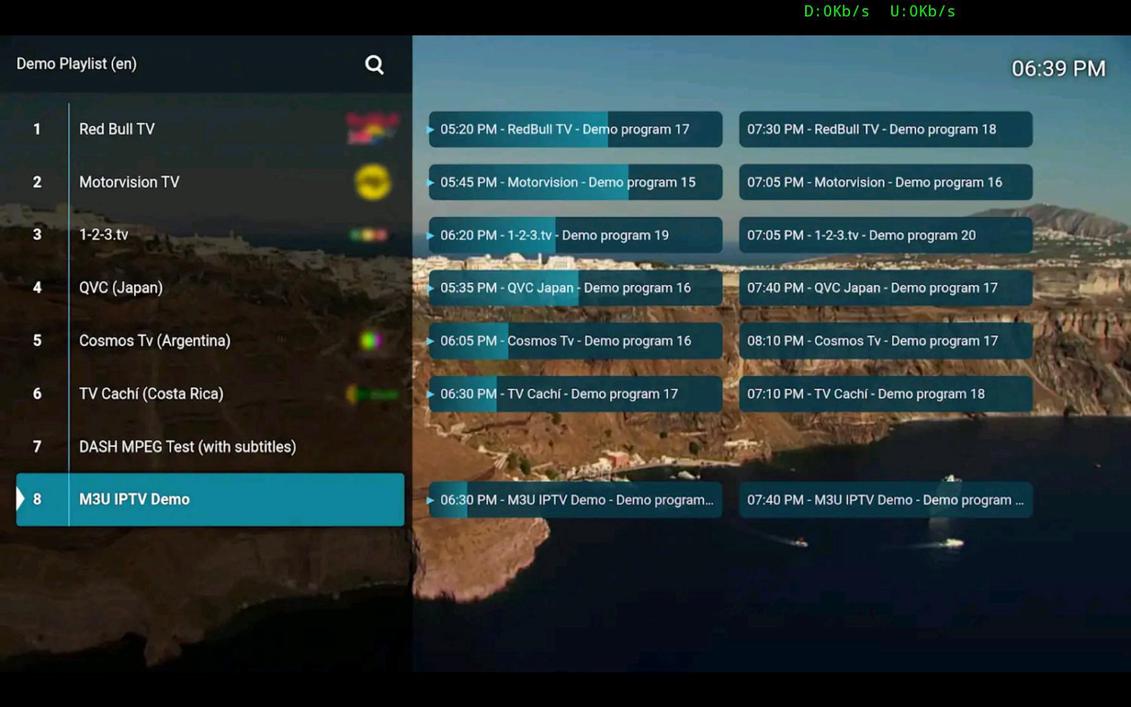
Task: Open RedBull TV Demo program 18
Action: tap(885, 129)
